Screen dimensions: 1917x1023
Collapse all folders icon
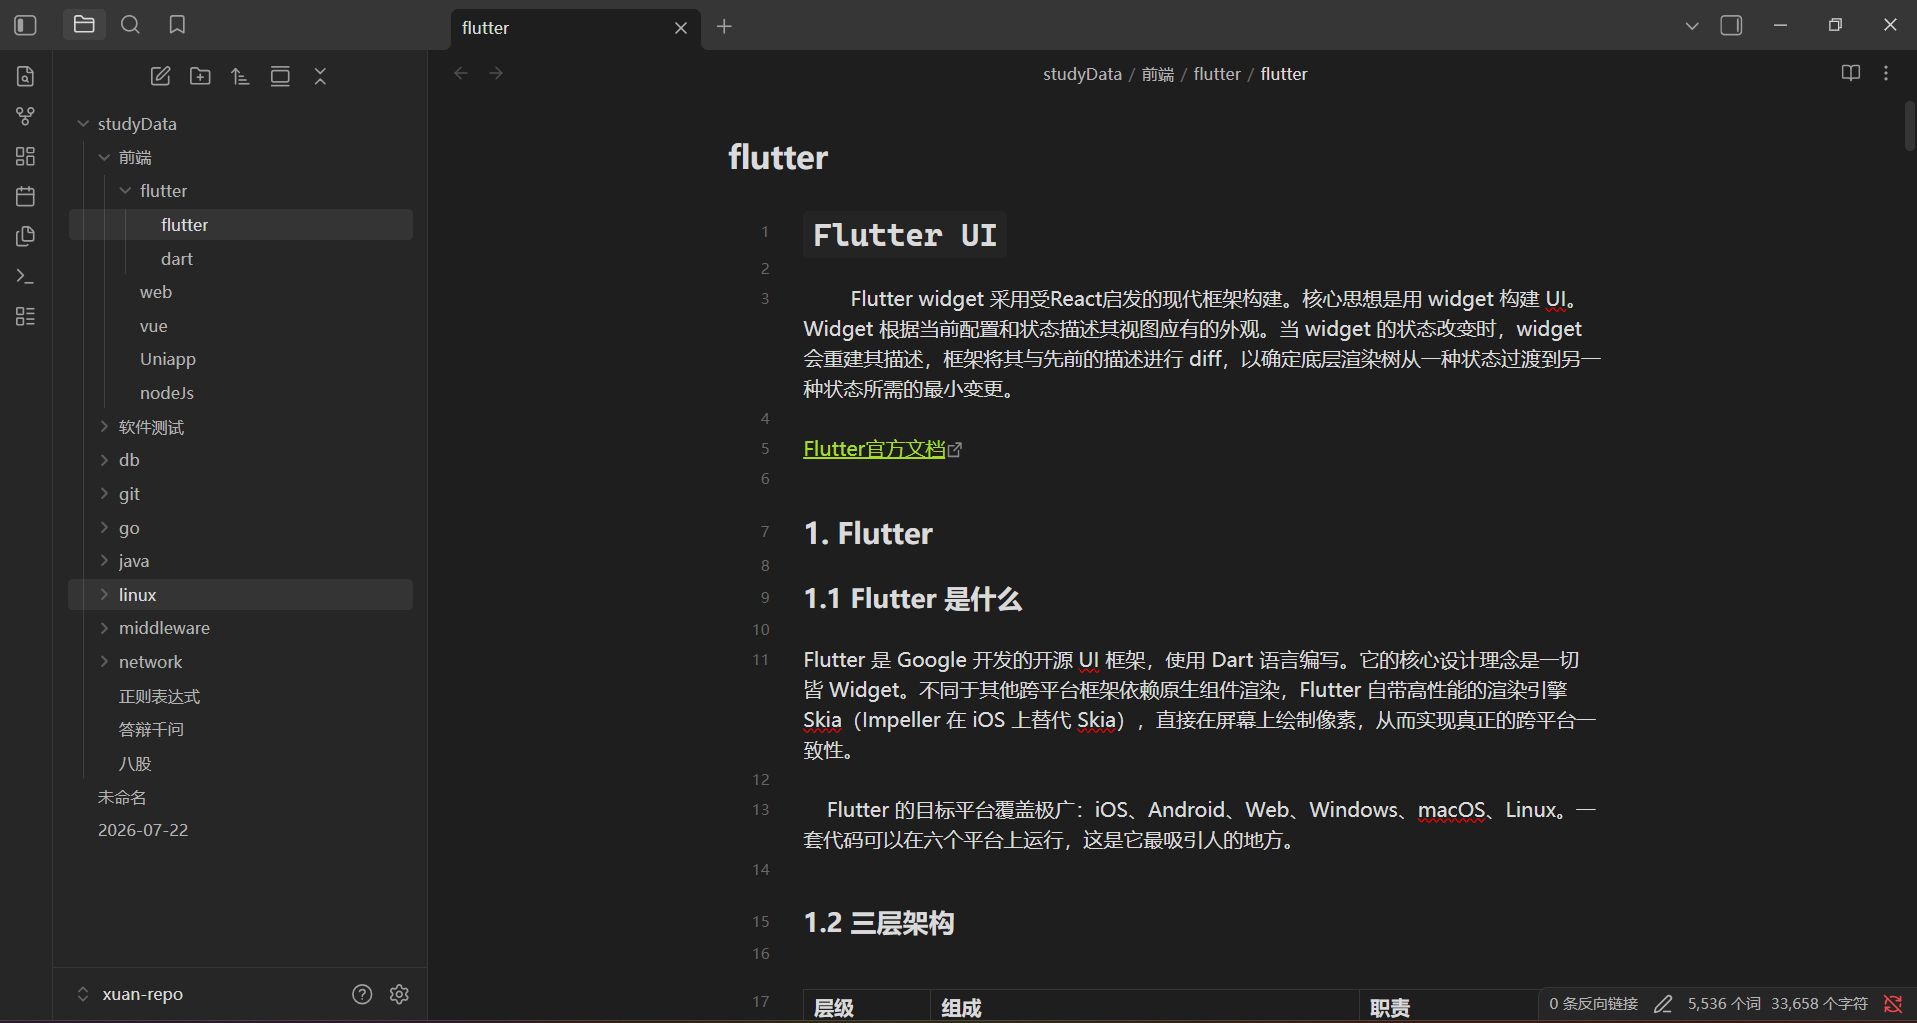click(x=320, y=76)
